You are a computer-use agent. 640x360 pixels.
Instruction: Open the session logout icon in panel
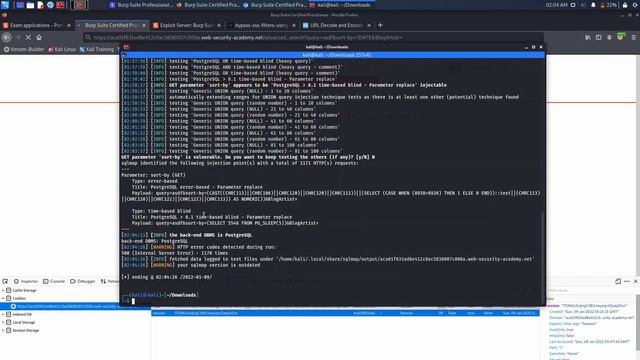[635, 5]
